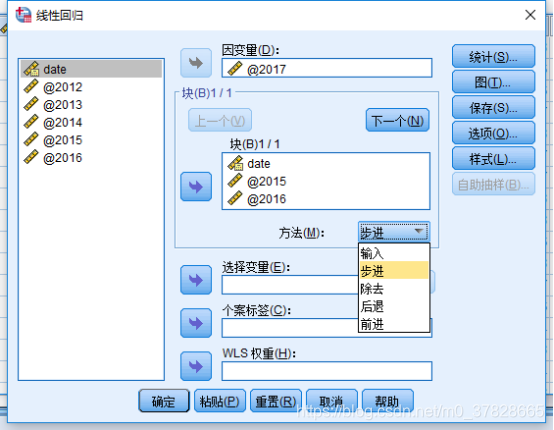Open the 统计(S) statistics dialog
The width and height of the screenshot is (554, 430).
[493, 57]
